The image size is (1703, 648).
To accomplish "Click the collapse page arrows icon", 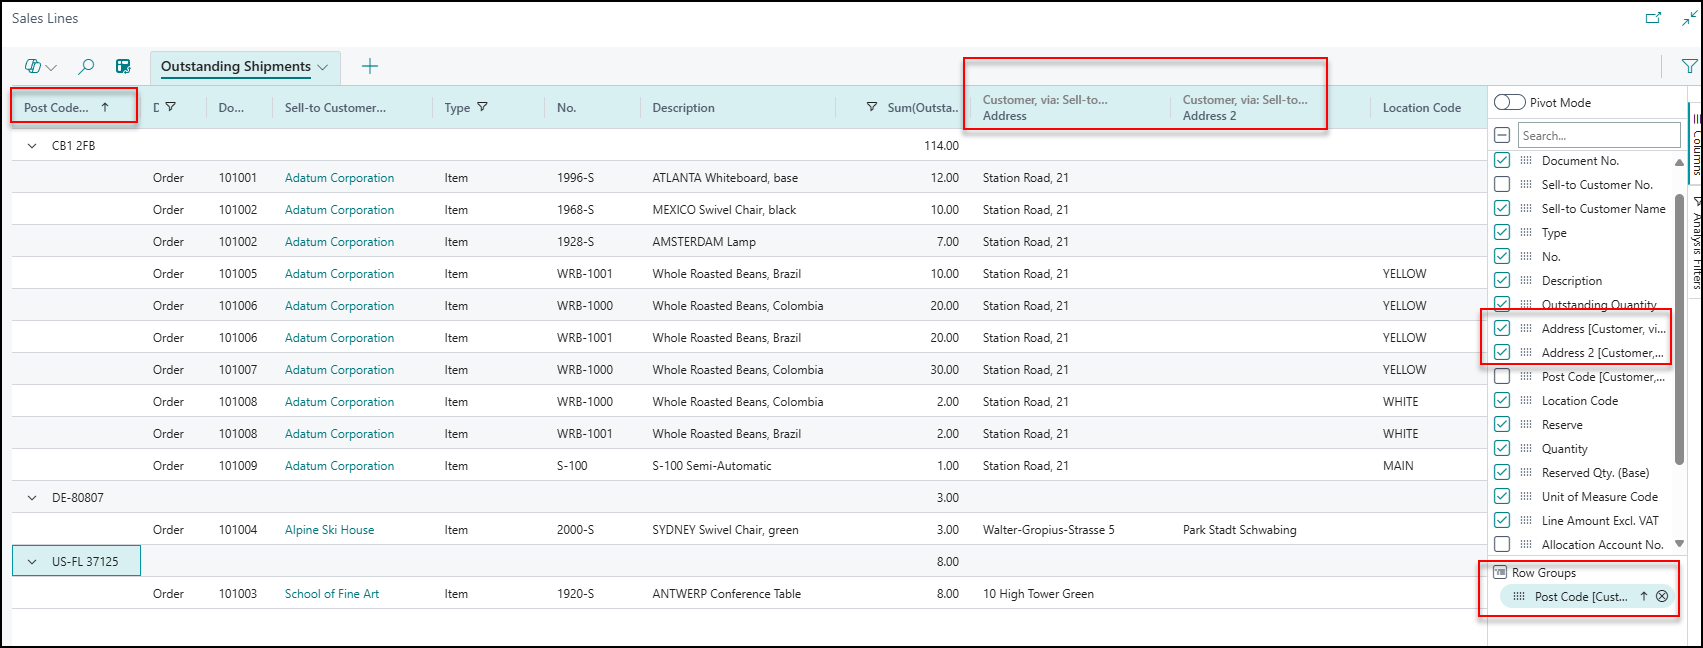I will point(1689,18).
